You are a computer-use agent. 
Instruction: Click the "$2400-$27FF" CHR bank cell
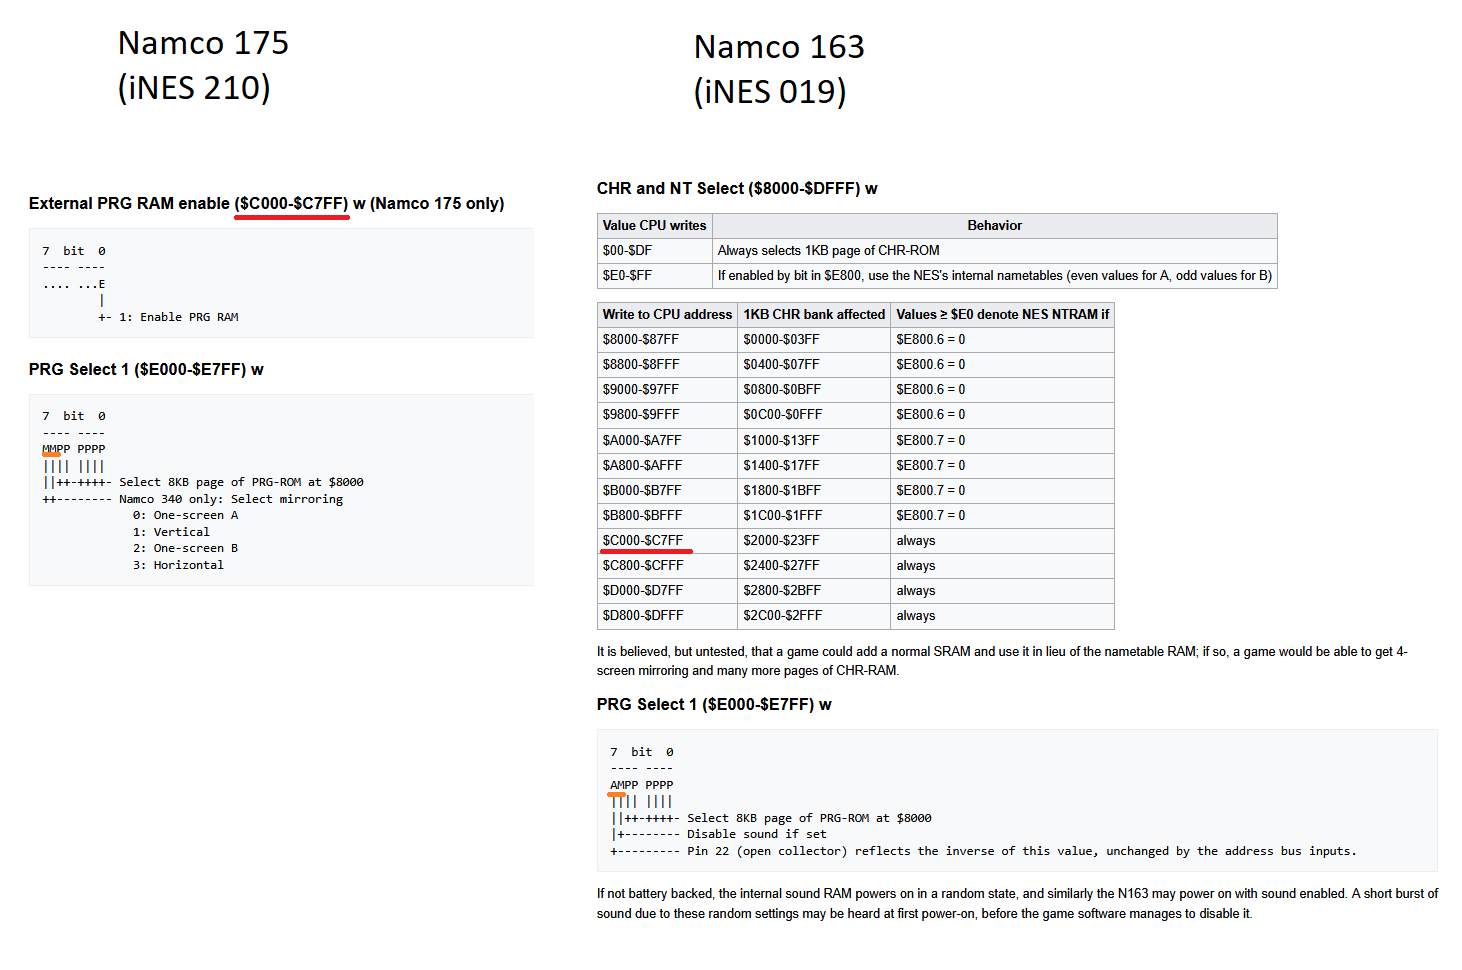pos(814,565)
